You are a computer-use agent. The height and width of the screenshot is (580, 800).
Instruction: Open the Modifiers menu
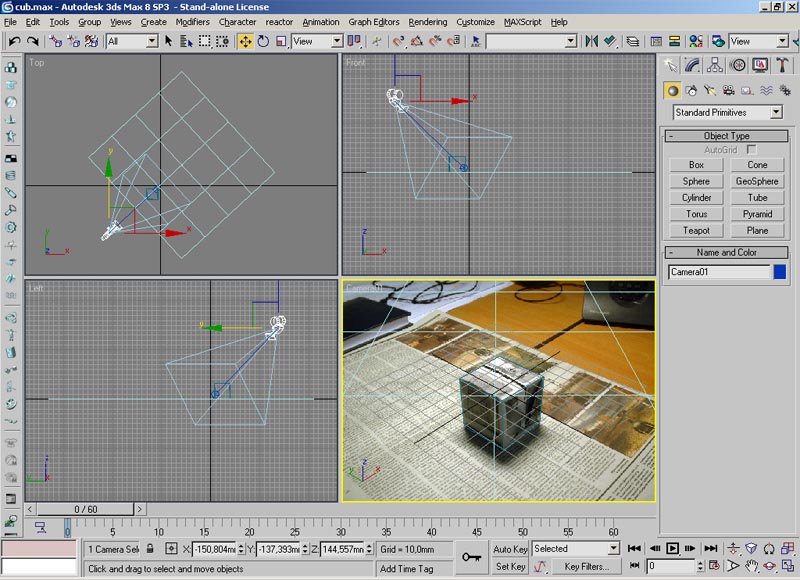192,22
